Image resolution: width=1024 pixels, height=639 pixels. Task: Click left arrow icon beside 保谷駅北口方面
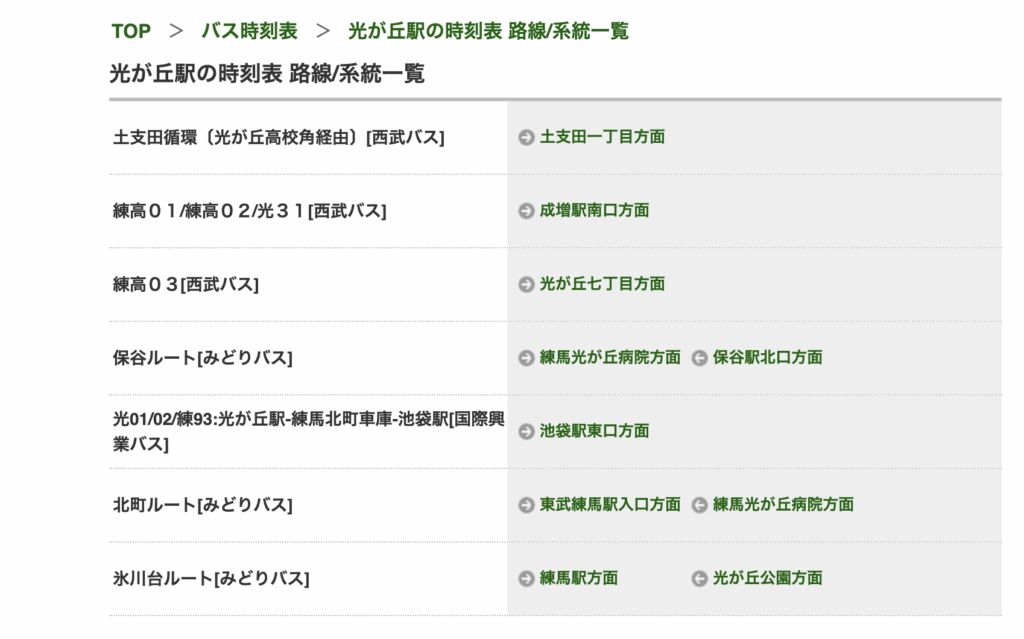coord(700,358)
